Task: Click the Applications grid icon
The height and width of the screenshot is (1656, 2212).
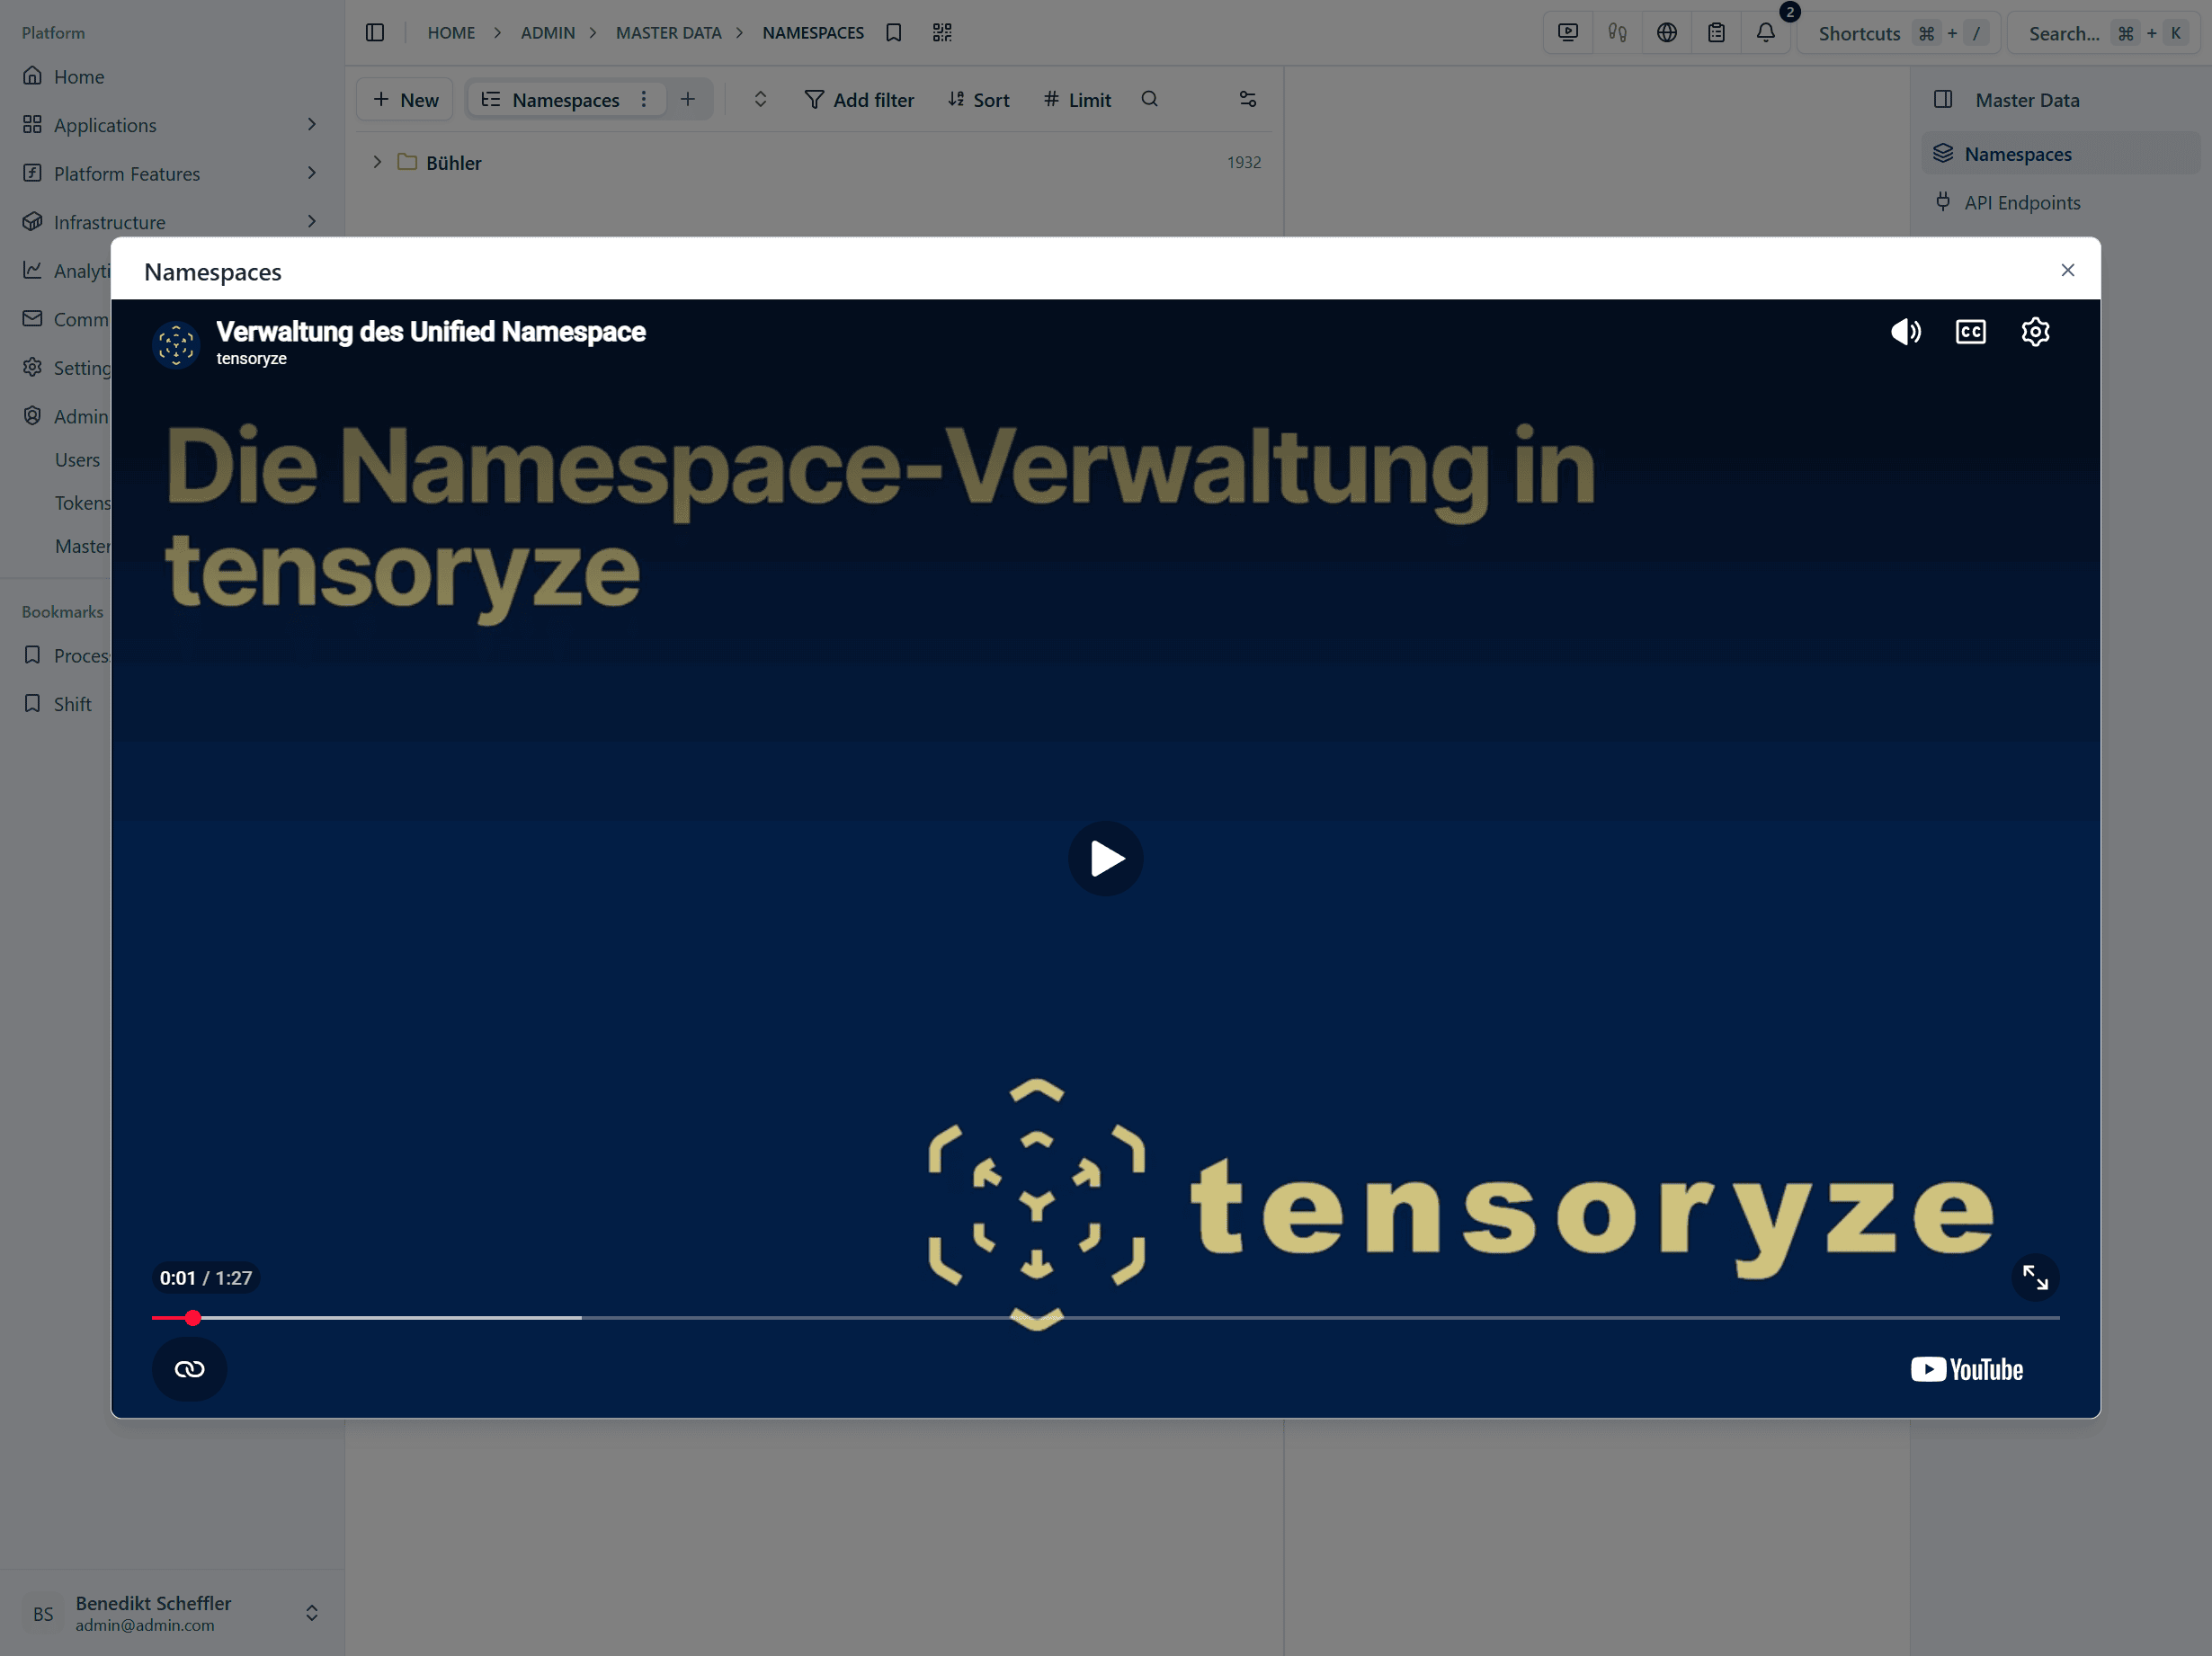Action: pos(33,125)
